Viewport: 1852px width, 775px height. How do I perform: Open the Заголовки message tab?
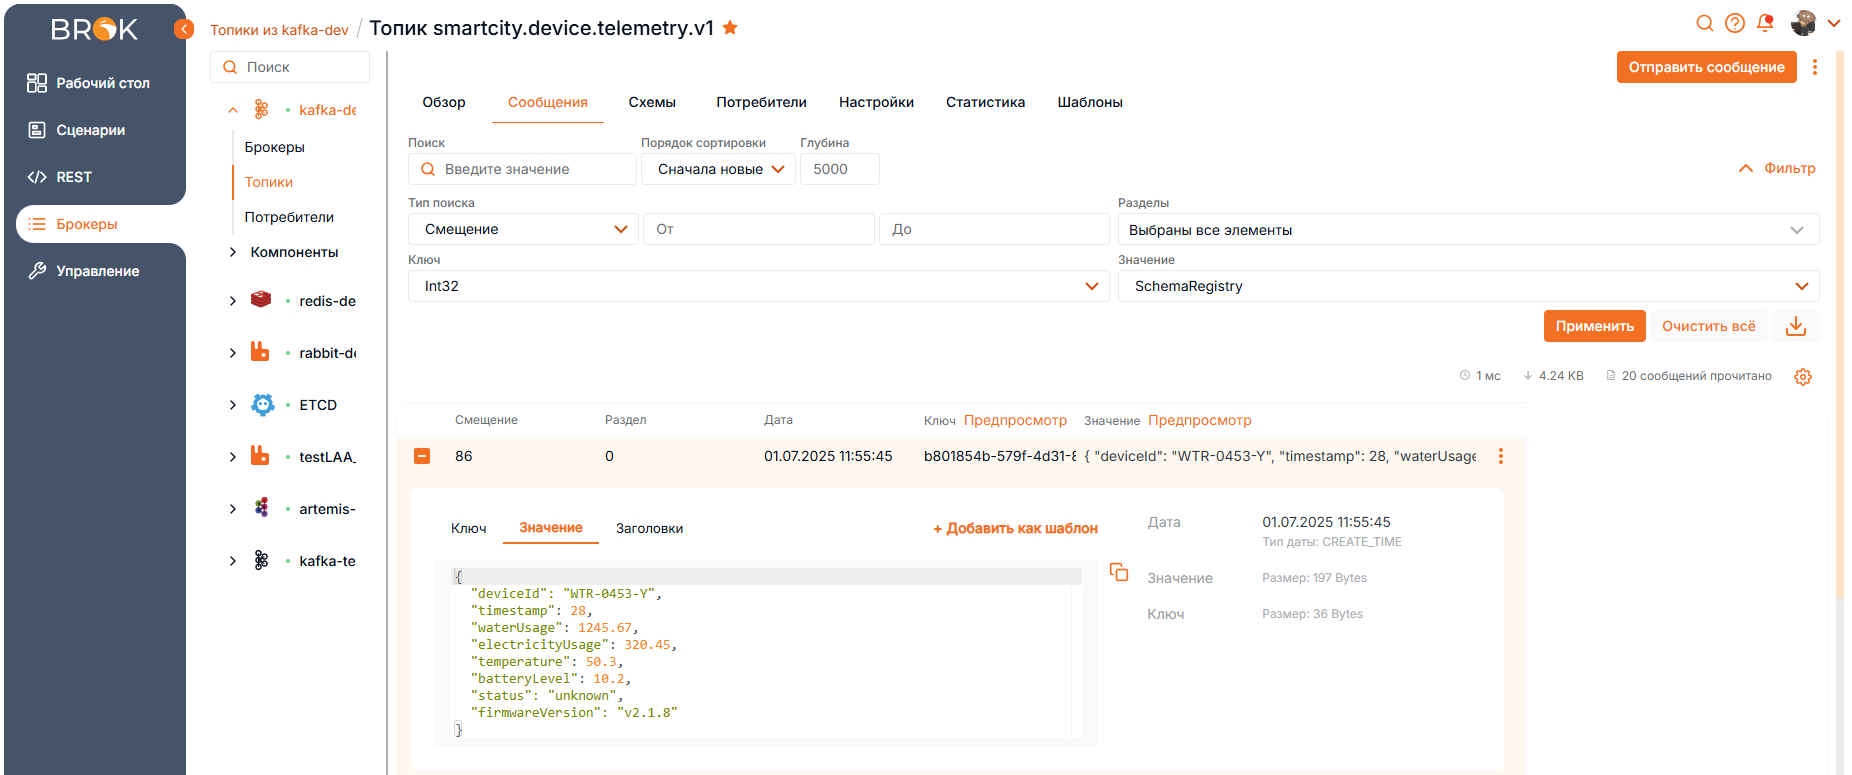(649, 528)
